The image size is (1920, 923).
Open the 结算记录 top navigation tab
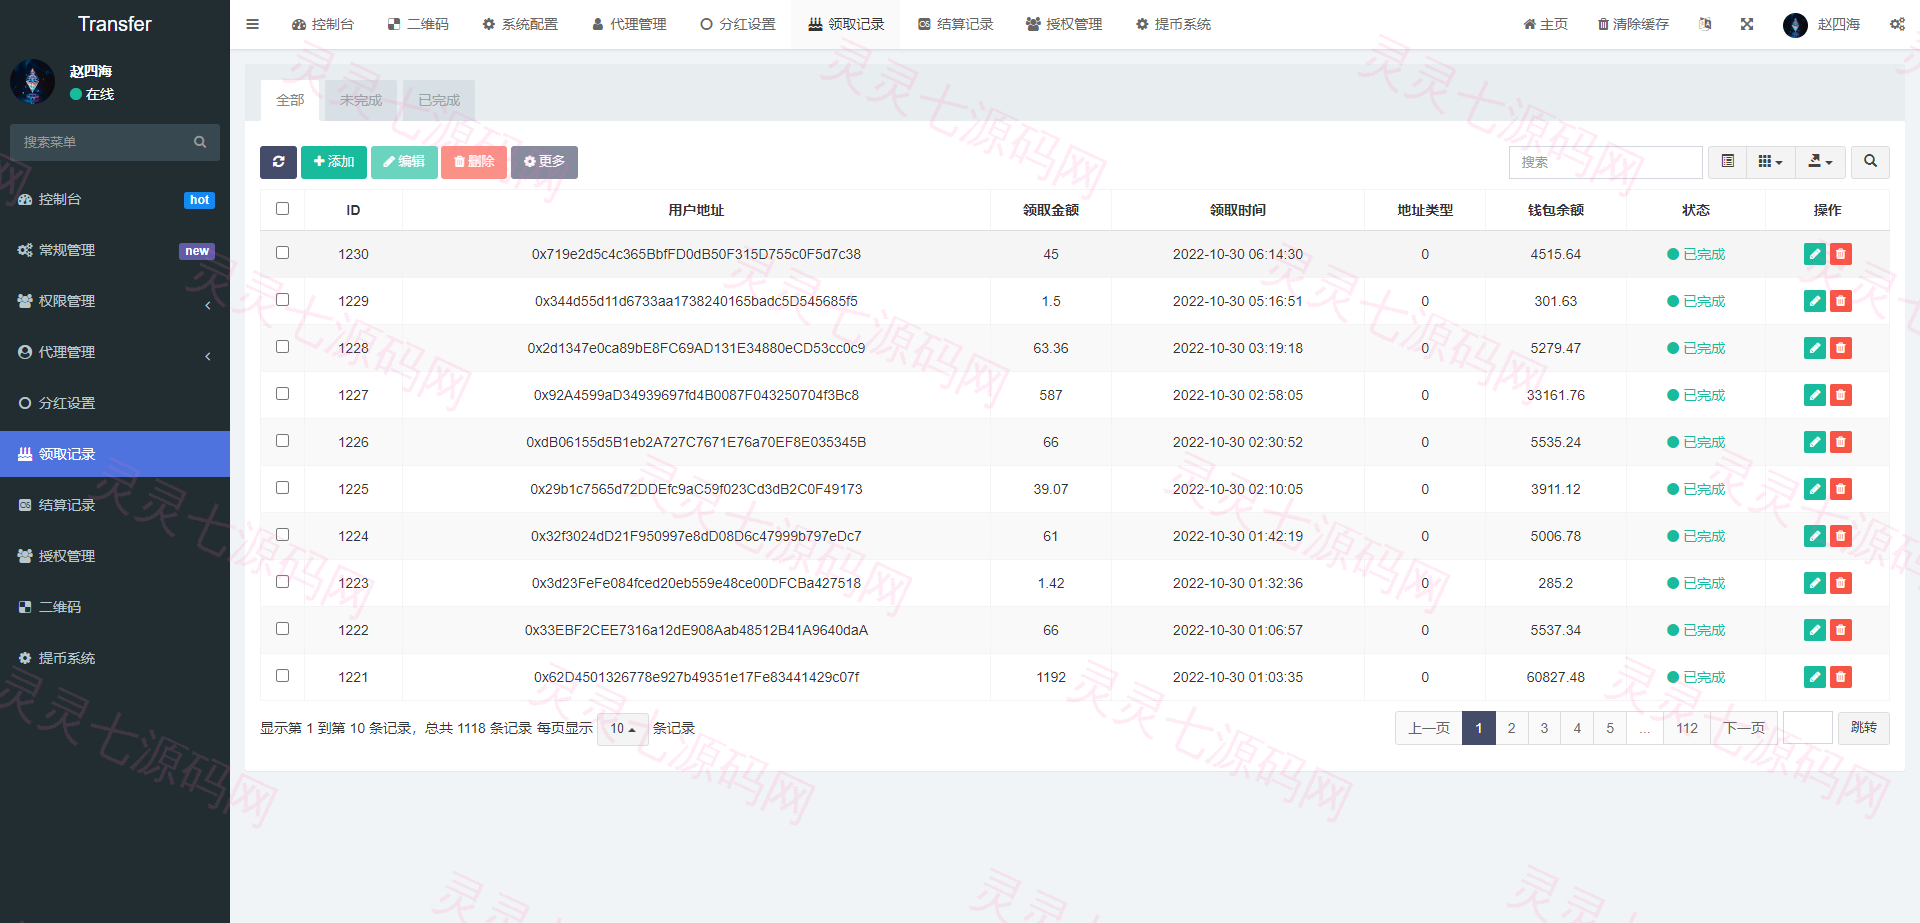tap(955, 24)
